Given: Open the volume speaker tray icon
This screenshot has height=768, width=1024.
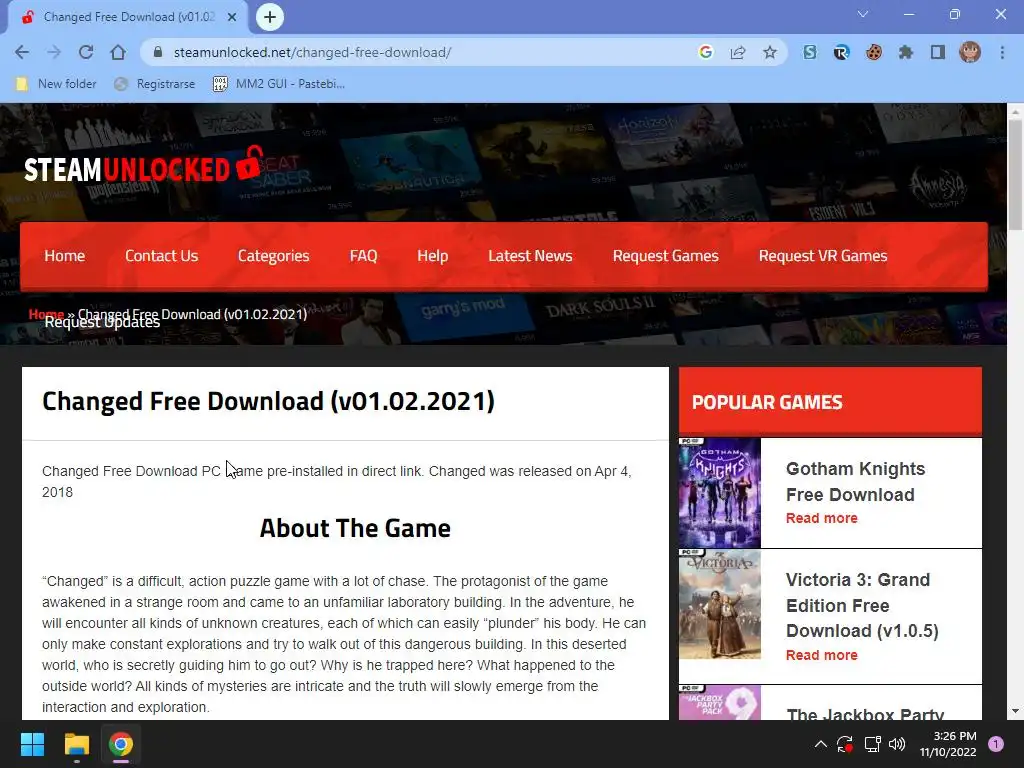Looking at the screenshot, I should click(897, 744).
